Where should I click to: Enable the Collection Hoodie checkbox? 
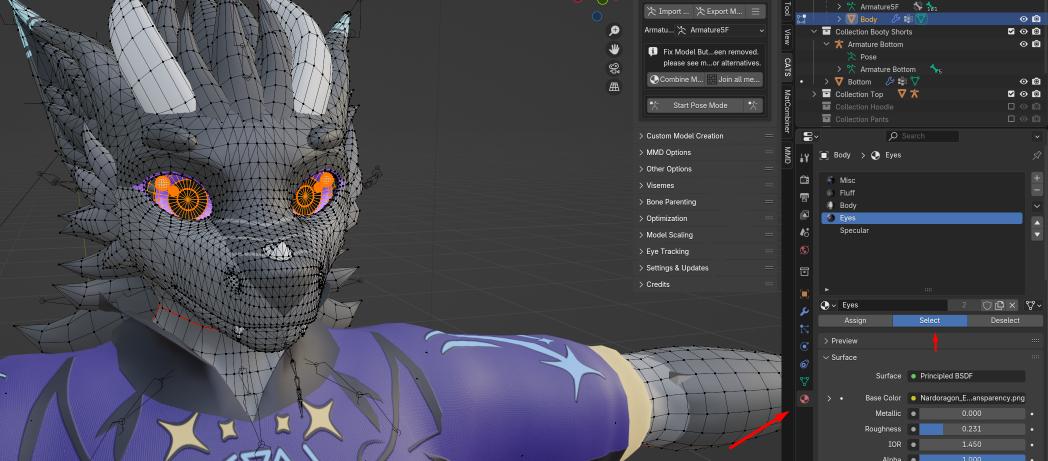tap(1012, 106)
